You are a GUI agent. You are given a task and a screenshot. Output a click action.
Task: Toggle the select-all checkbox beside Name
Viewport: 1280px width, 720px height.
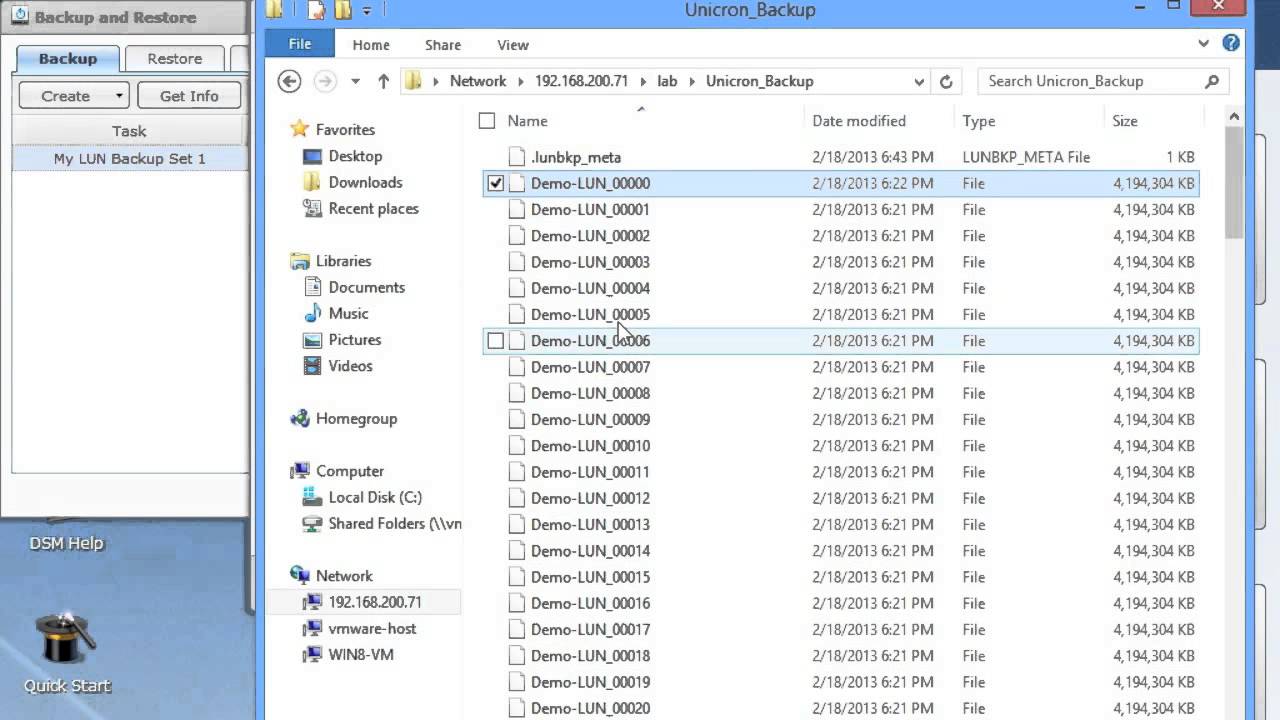487,121
